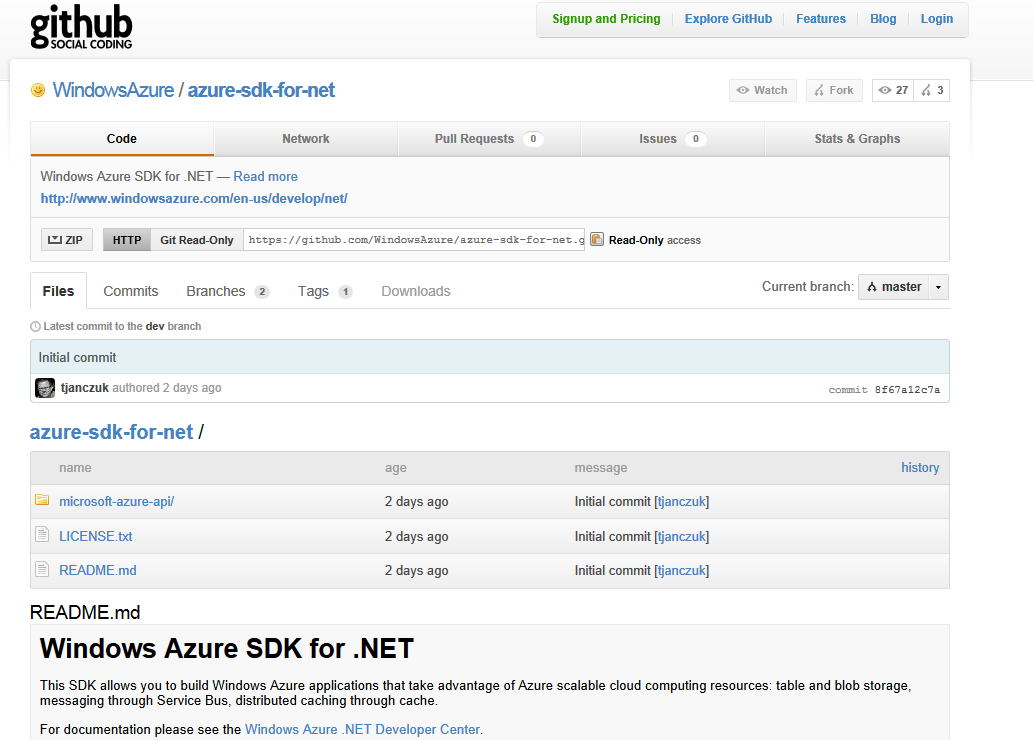This screenshot has height=740, width=1033.
Task: Click inside the clone URL text field
Action: click(x=414, y=240)
